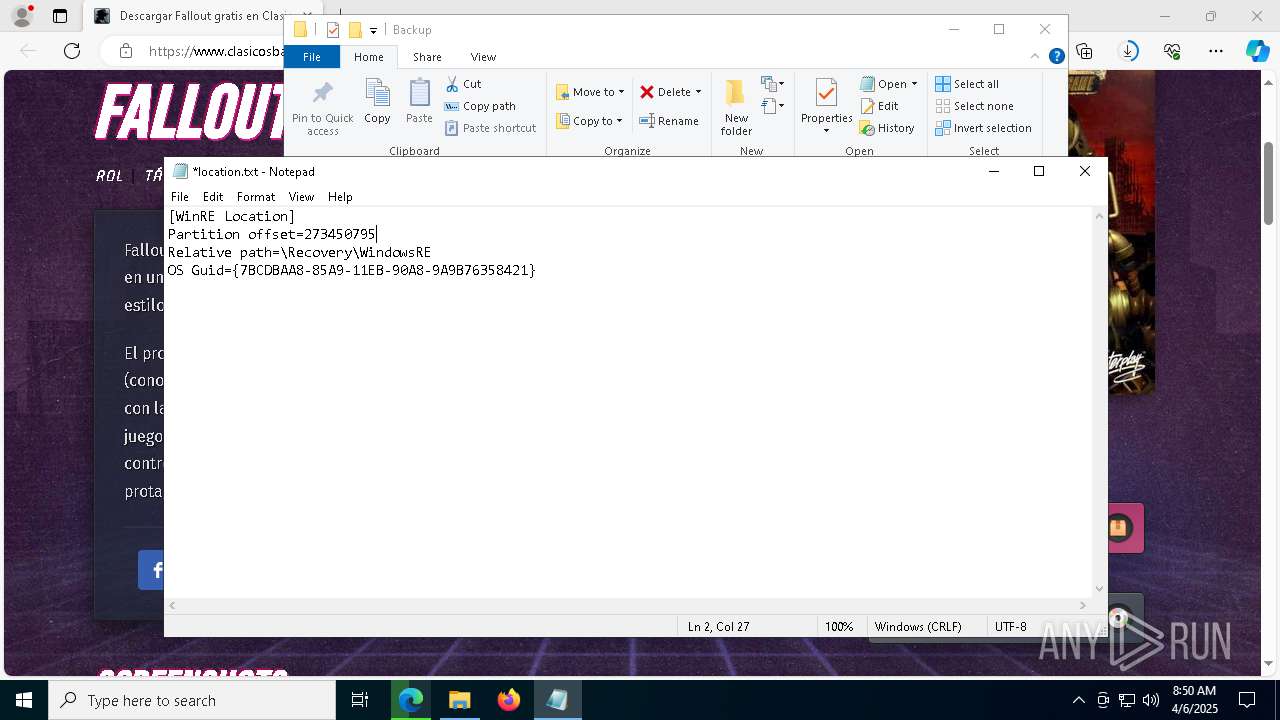The image size is (1280, 720).
Task: Open File Explorer from taskbar
Action: point(459,700)
